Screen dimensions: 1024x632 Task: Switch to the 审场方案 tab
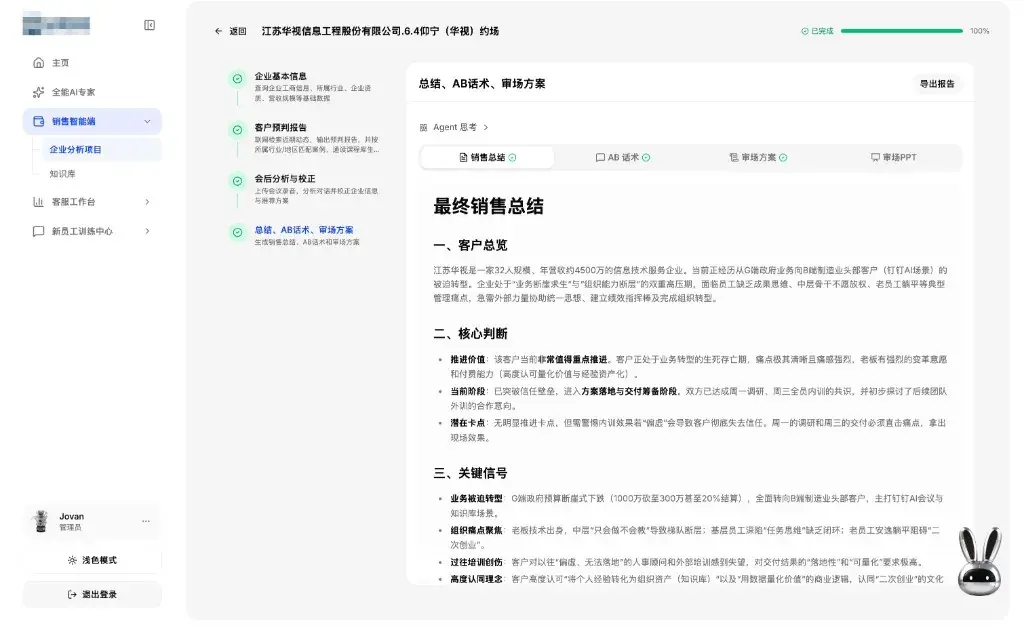[x=758, y=157]
